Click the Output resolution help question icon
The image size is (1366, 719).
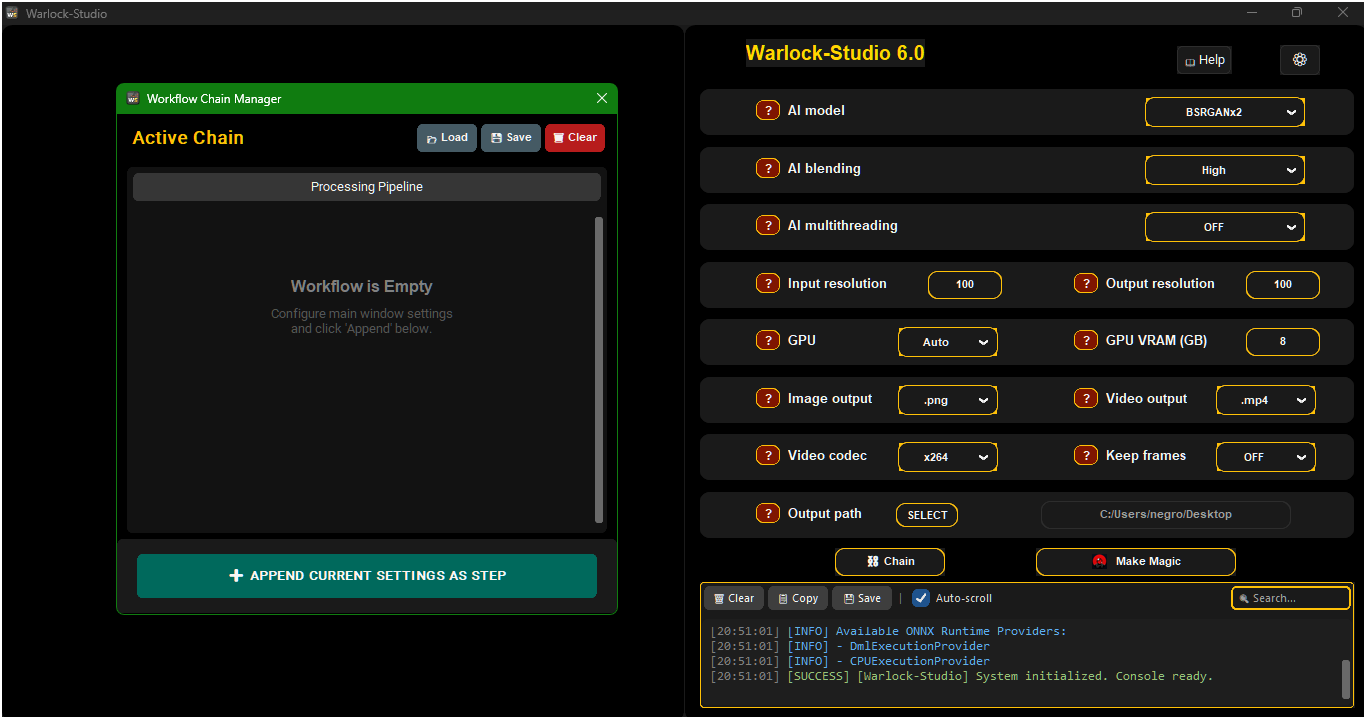point(1086,284)
